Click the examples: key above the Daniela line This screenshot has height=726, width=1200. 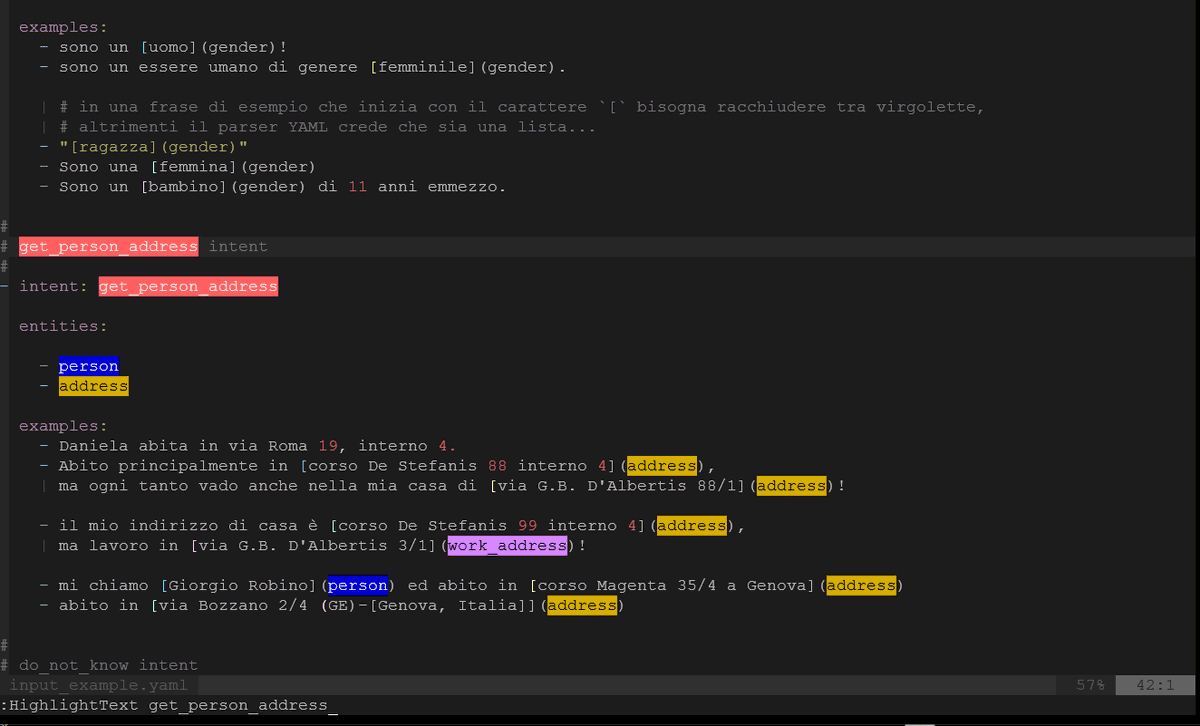[63, 426]
